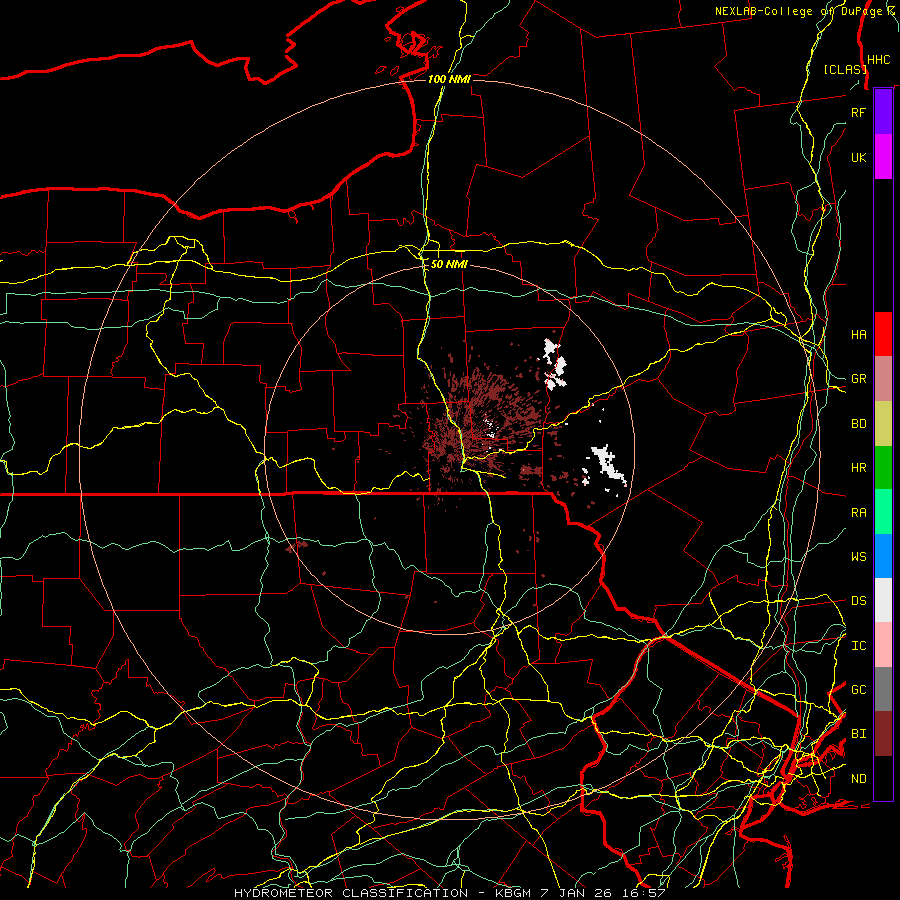Viewport: 900px width, 900px height.
Task: Select the BD yellow legend swatch
Action: [x=883, y=424]
